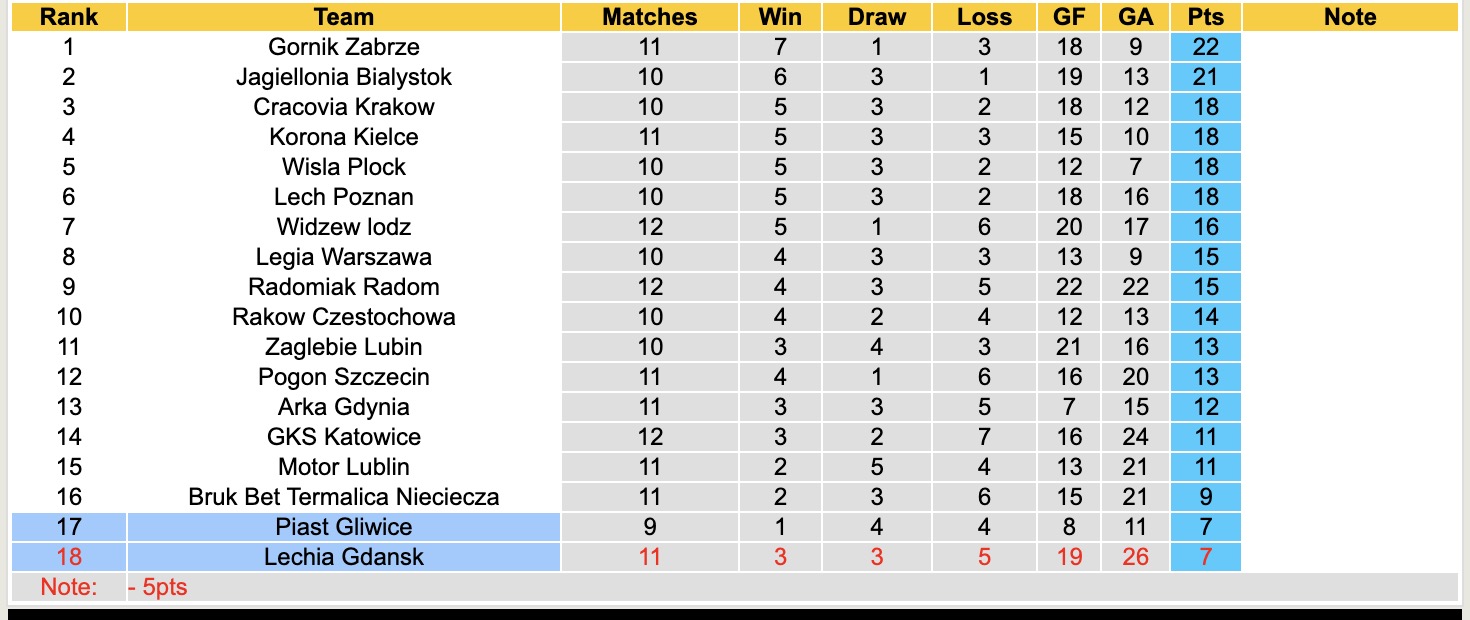
Task: Select the Lech Poznan team name
Action: click(343, 197)
